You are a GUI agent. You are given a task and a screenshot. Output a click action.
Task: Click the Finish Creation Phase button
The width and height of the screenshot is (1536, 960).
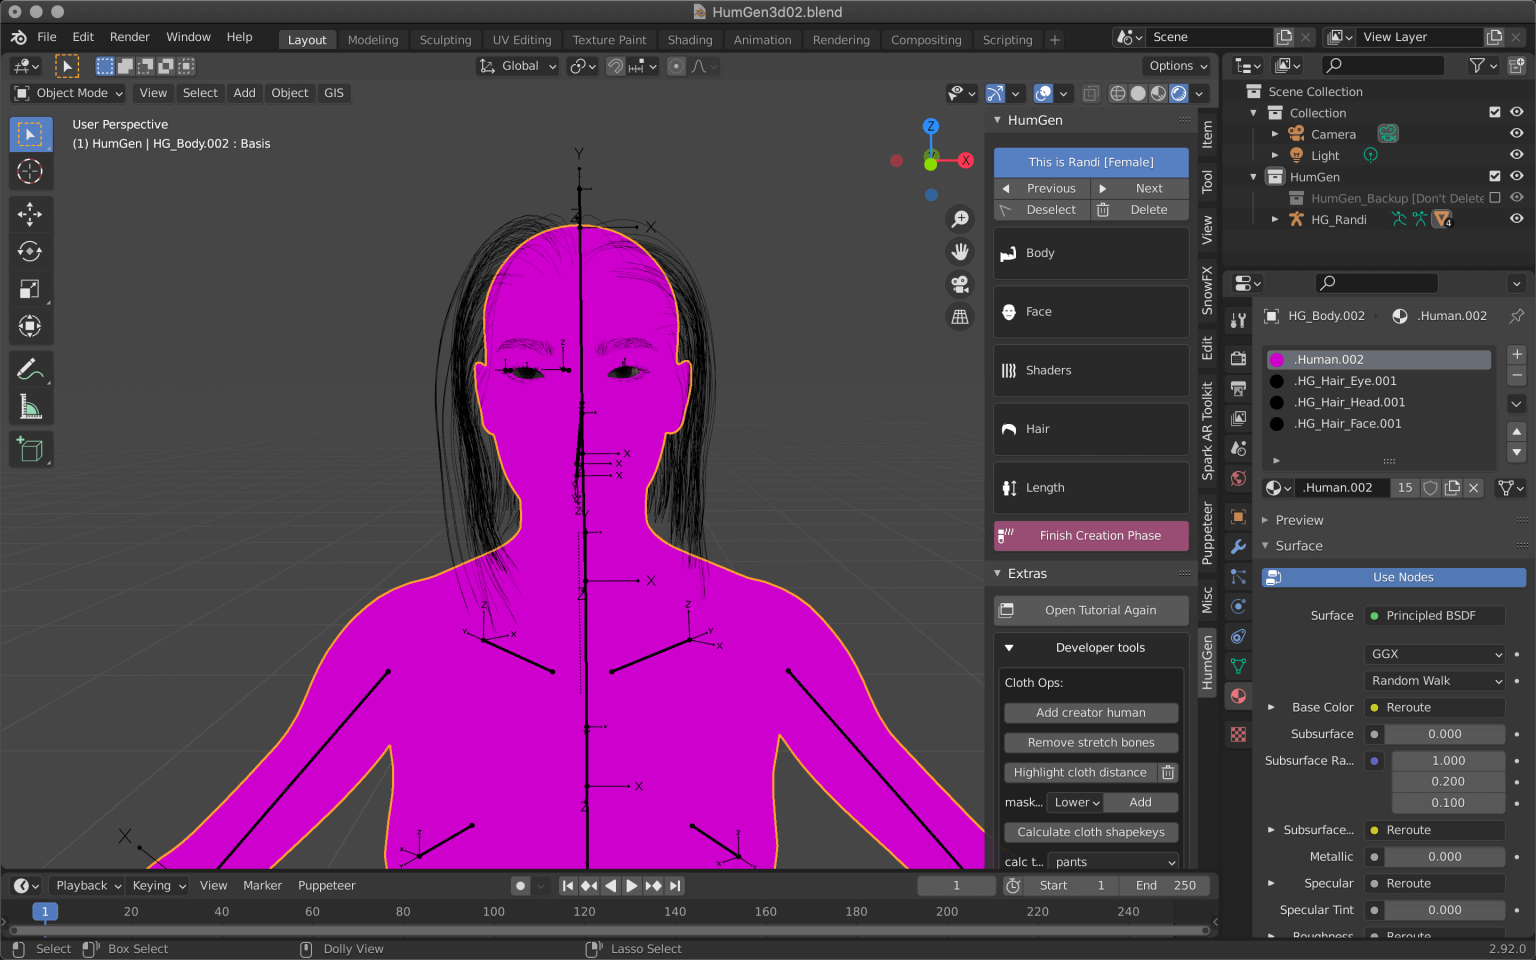1090,535
